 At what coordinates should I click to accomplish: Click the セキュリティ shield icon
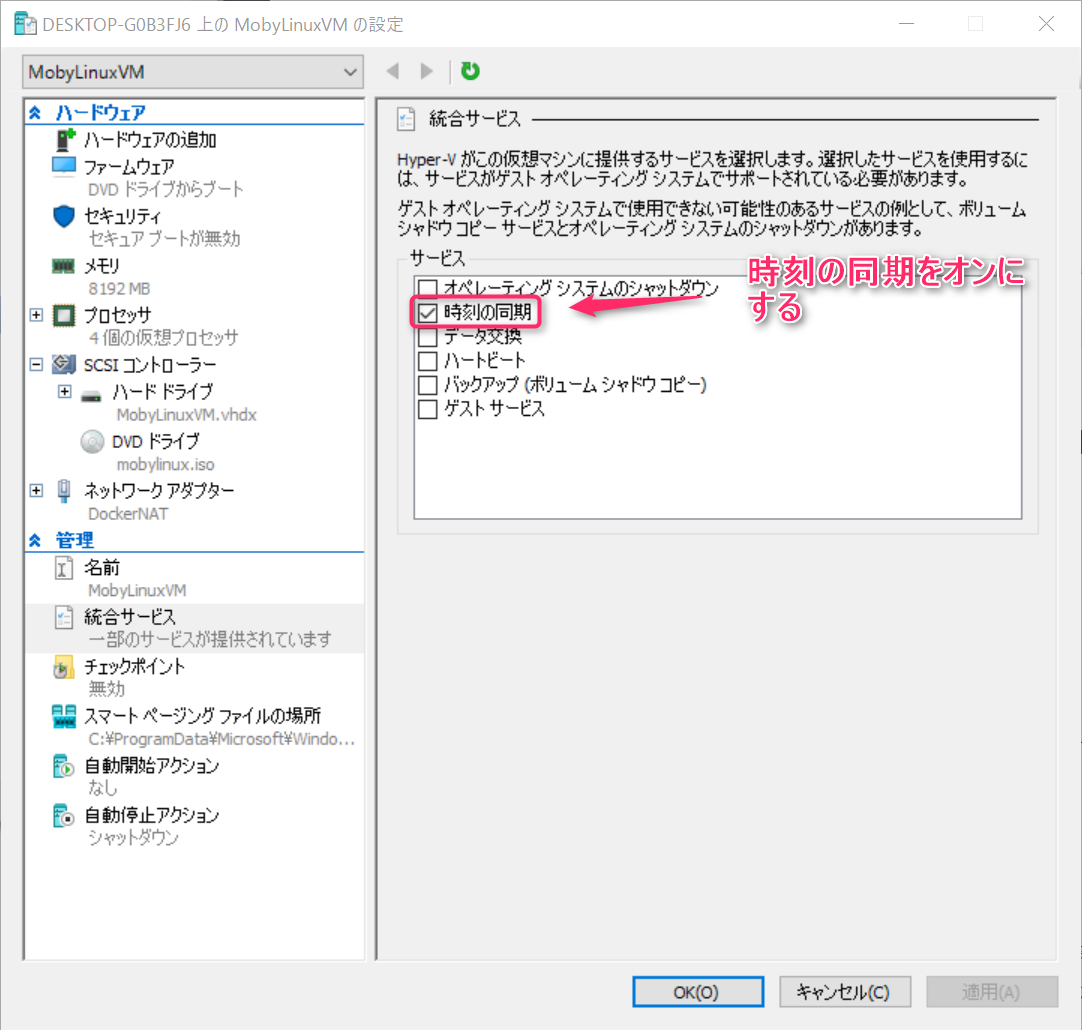[64, 216]
